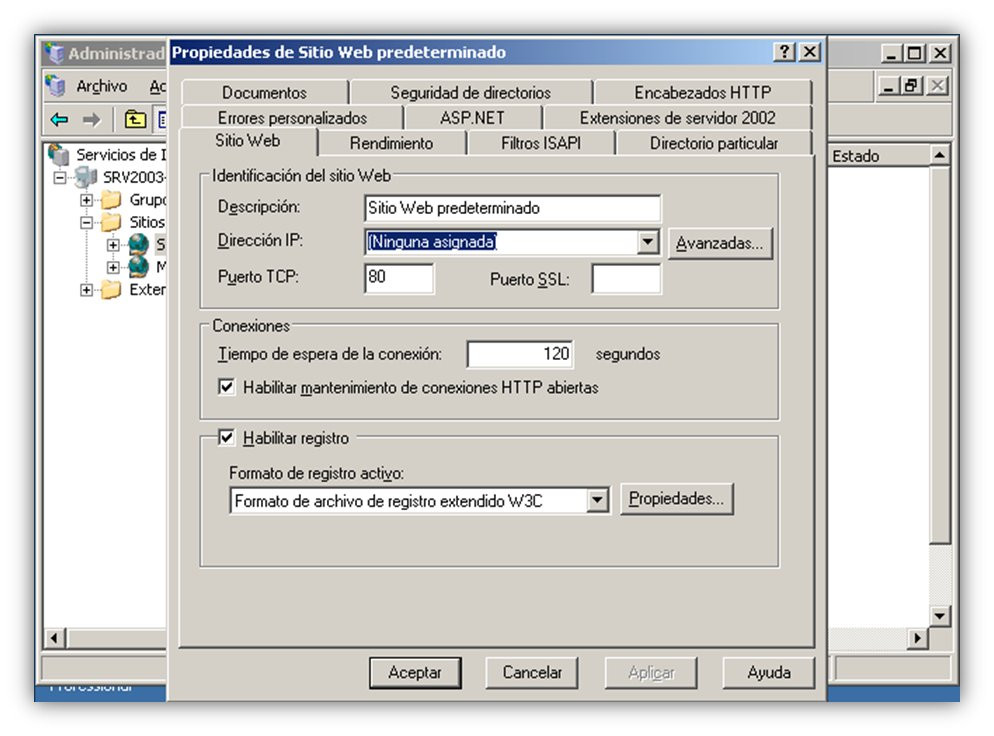Collapse the SRV2003 server node
The width and height of the screenshot is (994, 736).
point(60,178)
